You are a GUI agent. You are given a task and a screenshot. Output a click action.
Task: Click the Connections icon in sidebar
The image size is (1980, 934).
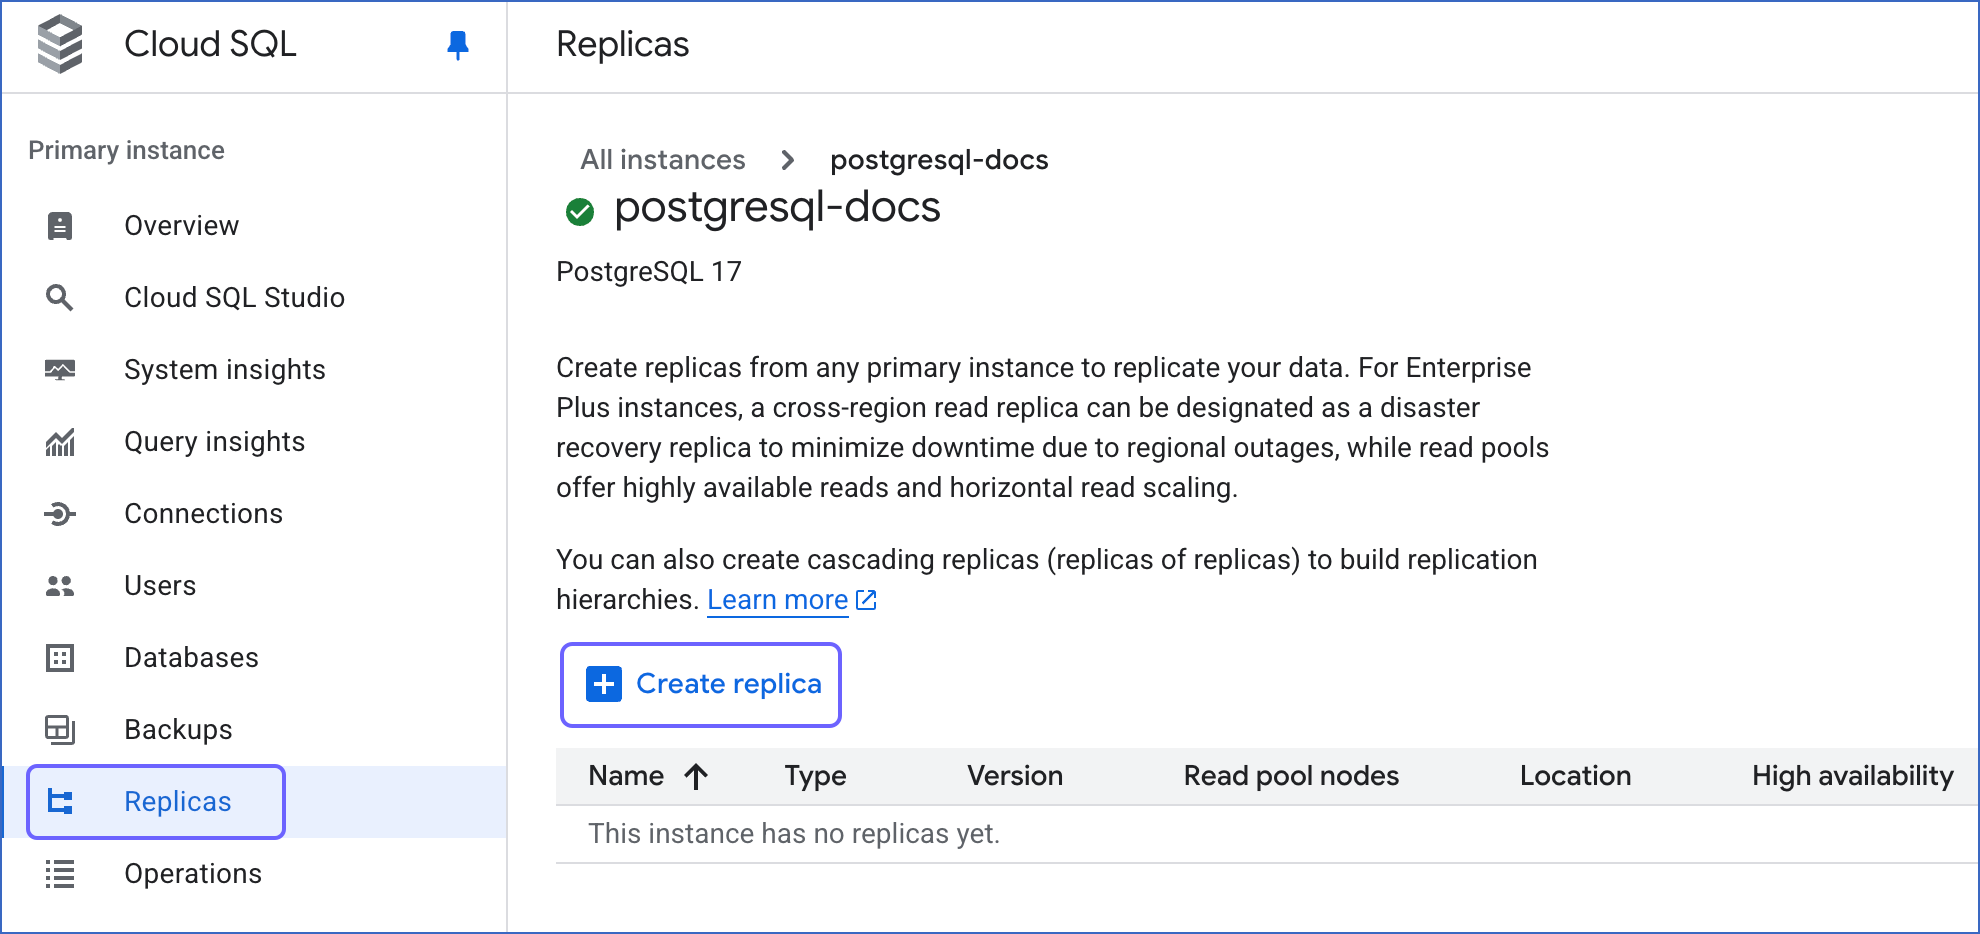coord(60,514)
